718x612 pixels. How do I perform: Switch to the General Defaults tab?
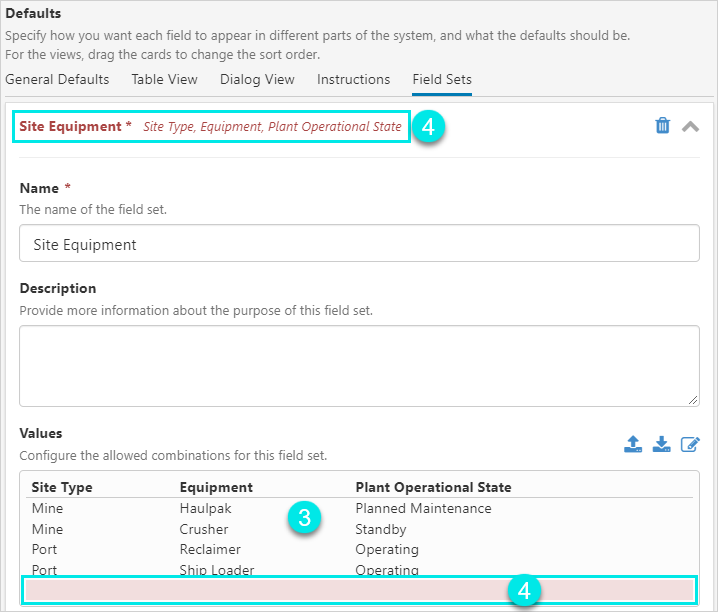click(x=57, y=79)
